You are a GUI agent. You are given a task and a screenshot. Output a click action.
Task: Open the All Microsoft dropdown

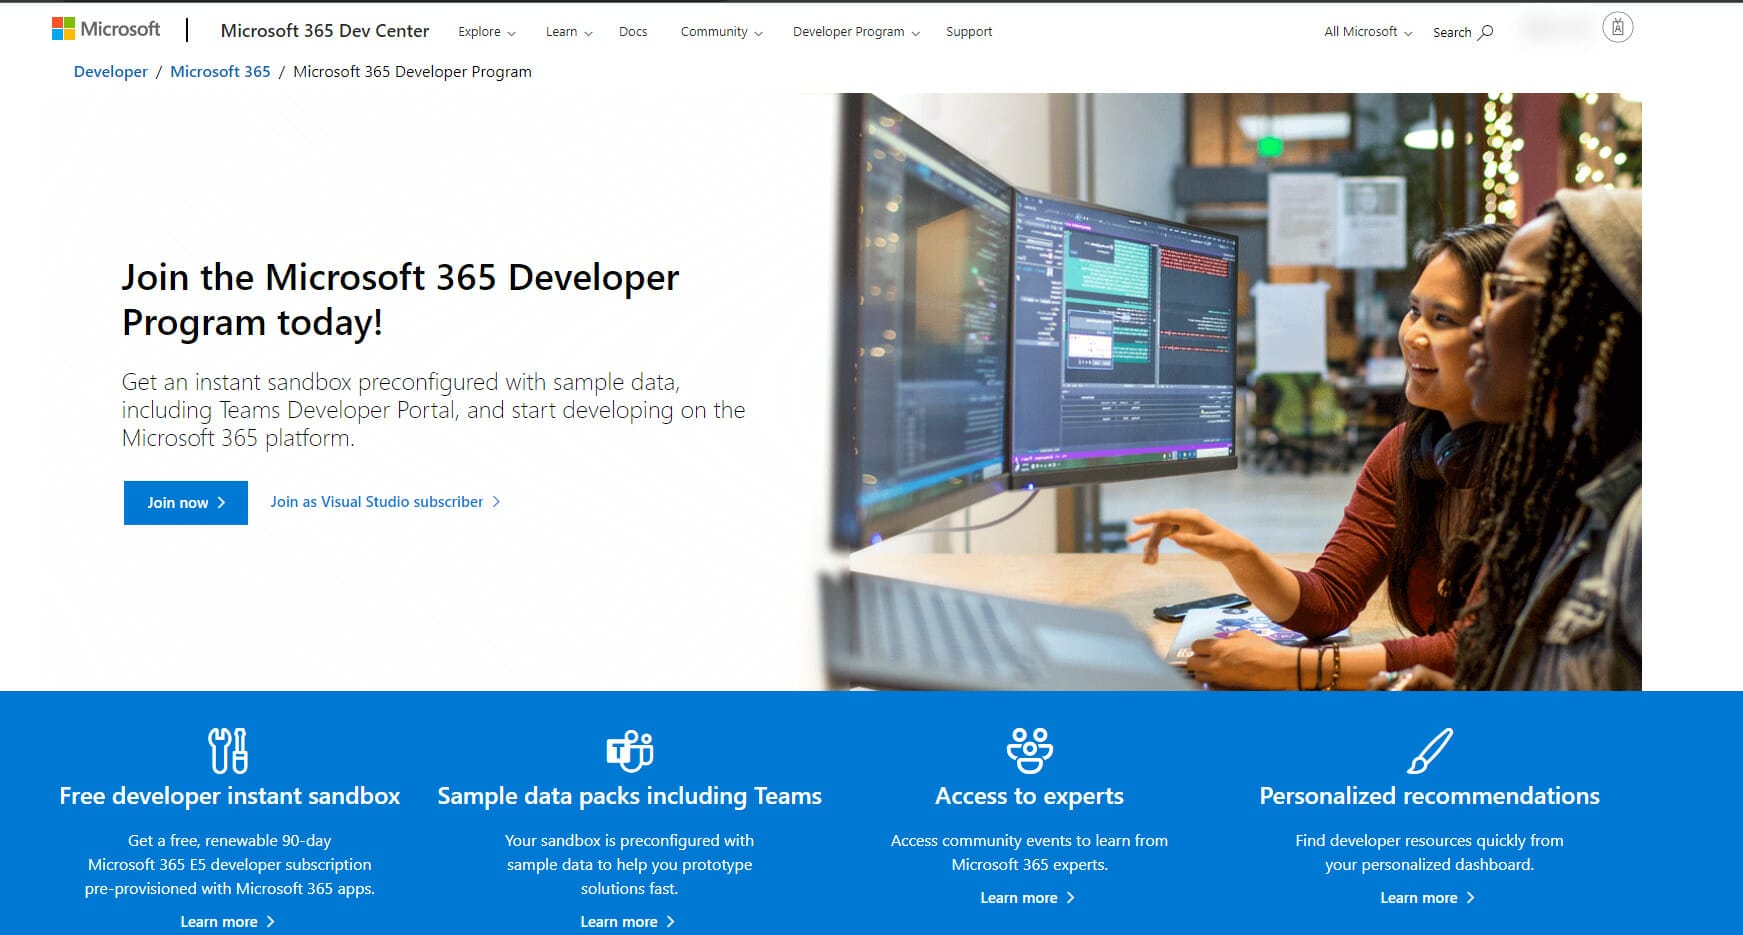pos(1365,31)
